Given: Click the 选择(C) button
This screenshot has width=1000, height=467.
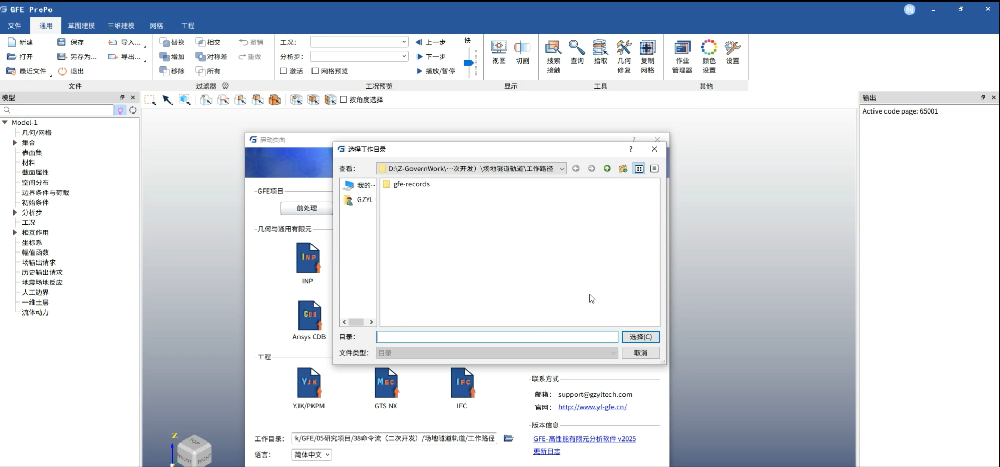Looking at the screenshot, I should tap(640, 337).
